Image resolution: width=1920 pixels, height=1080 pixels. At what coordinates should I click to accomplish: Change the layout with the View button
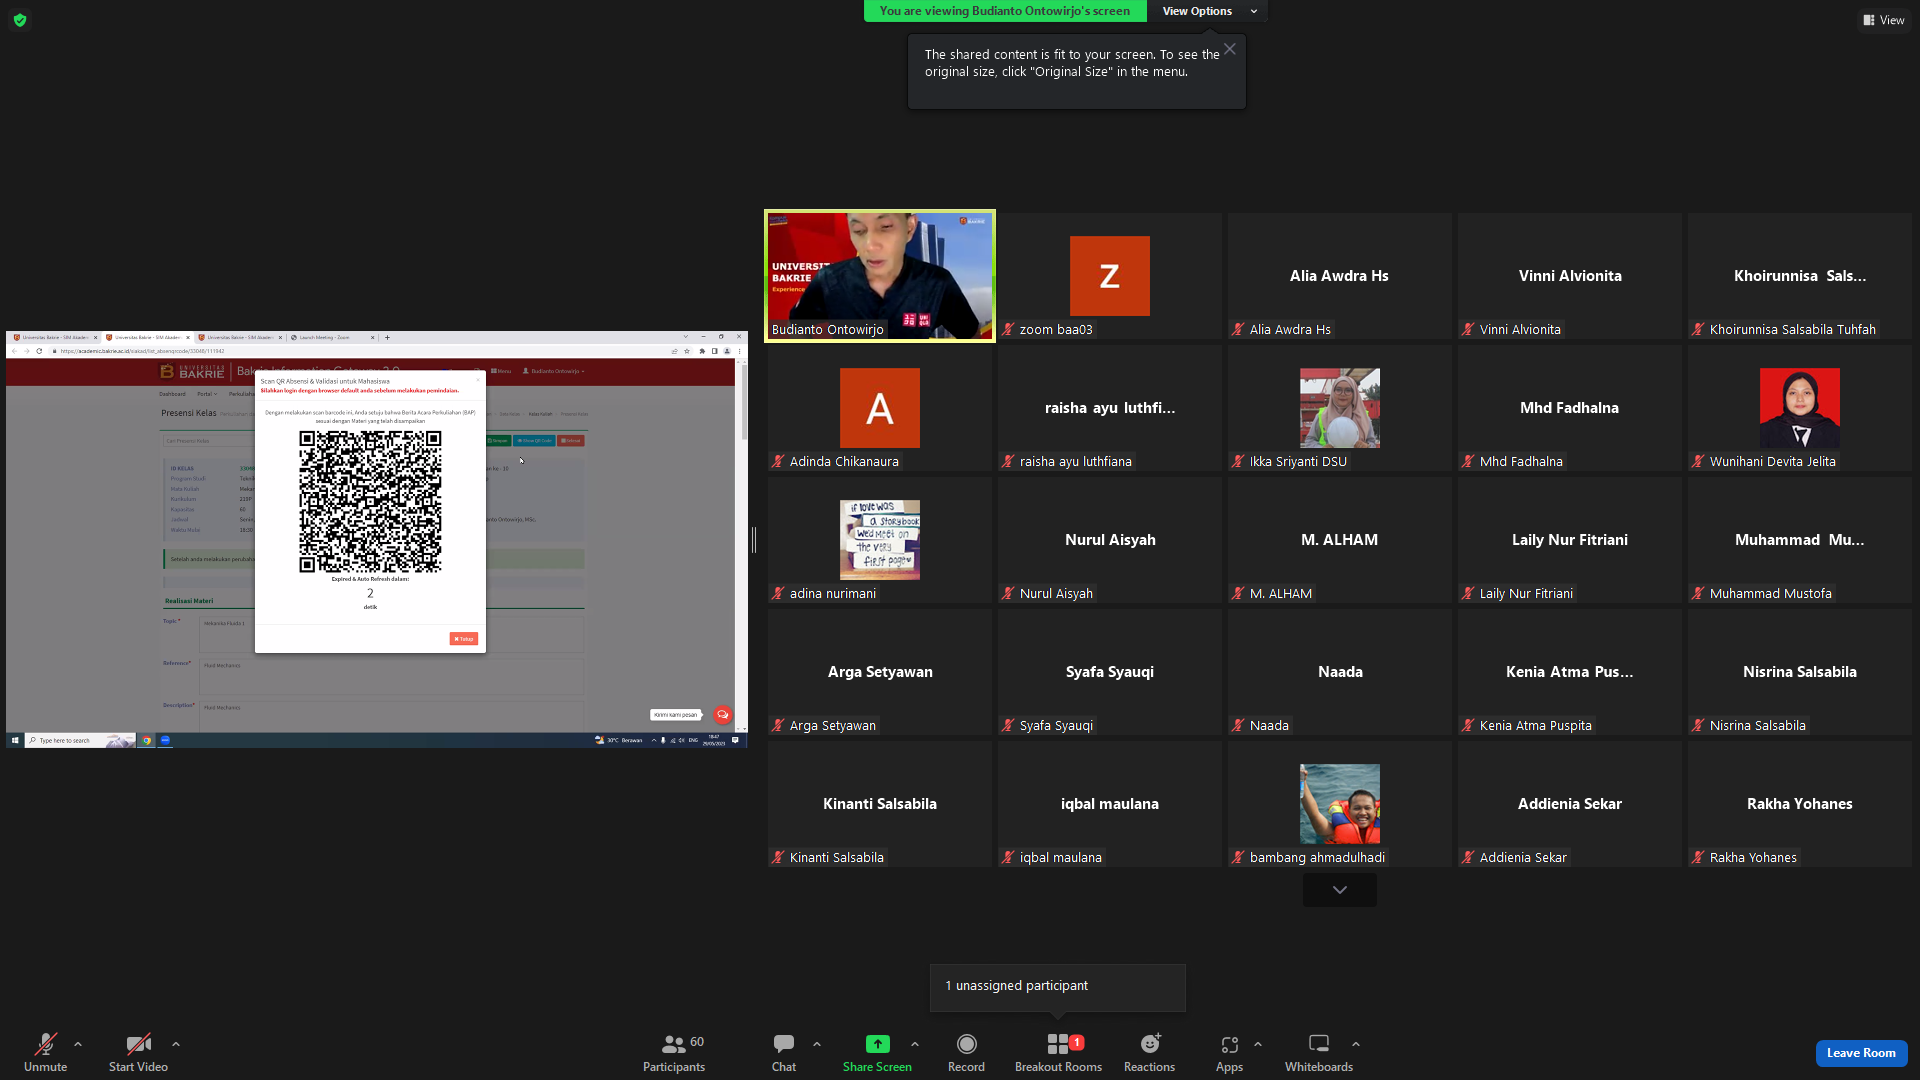(x=1883, y=20)
